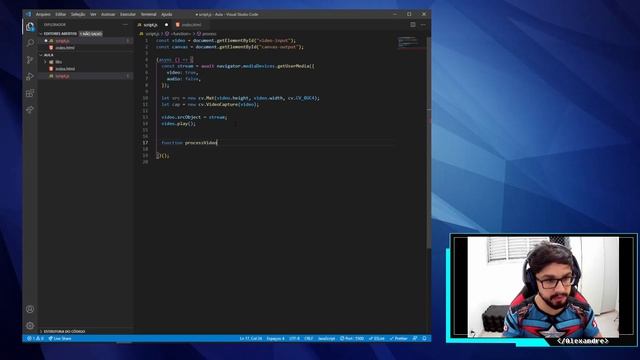The image size is (640, 360).
Task: Click the feedback icon in status bar
Action: 415,338
